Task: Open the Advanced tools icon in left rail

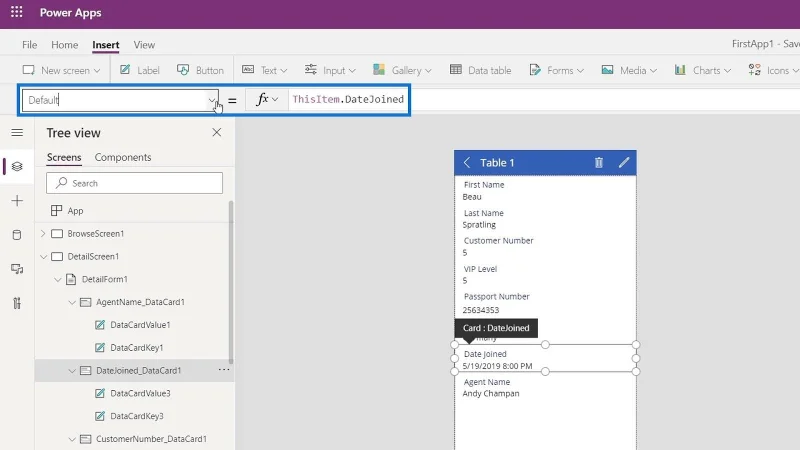Action: pyautogui.click(x=17, y=303)
